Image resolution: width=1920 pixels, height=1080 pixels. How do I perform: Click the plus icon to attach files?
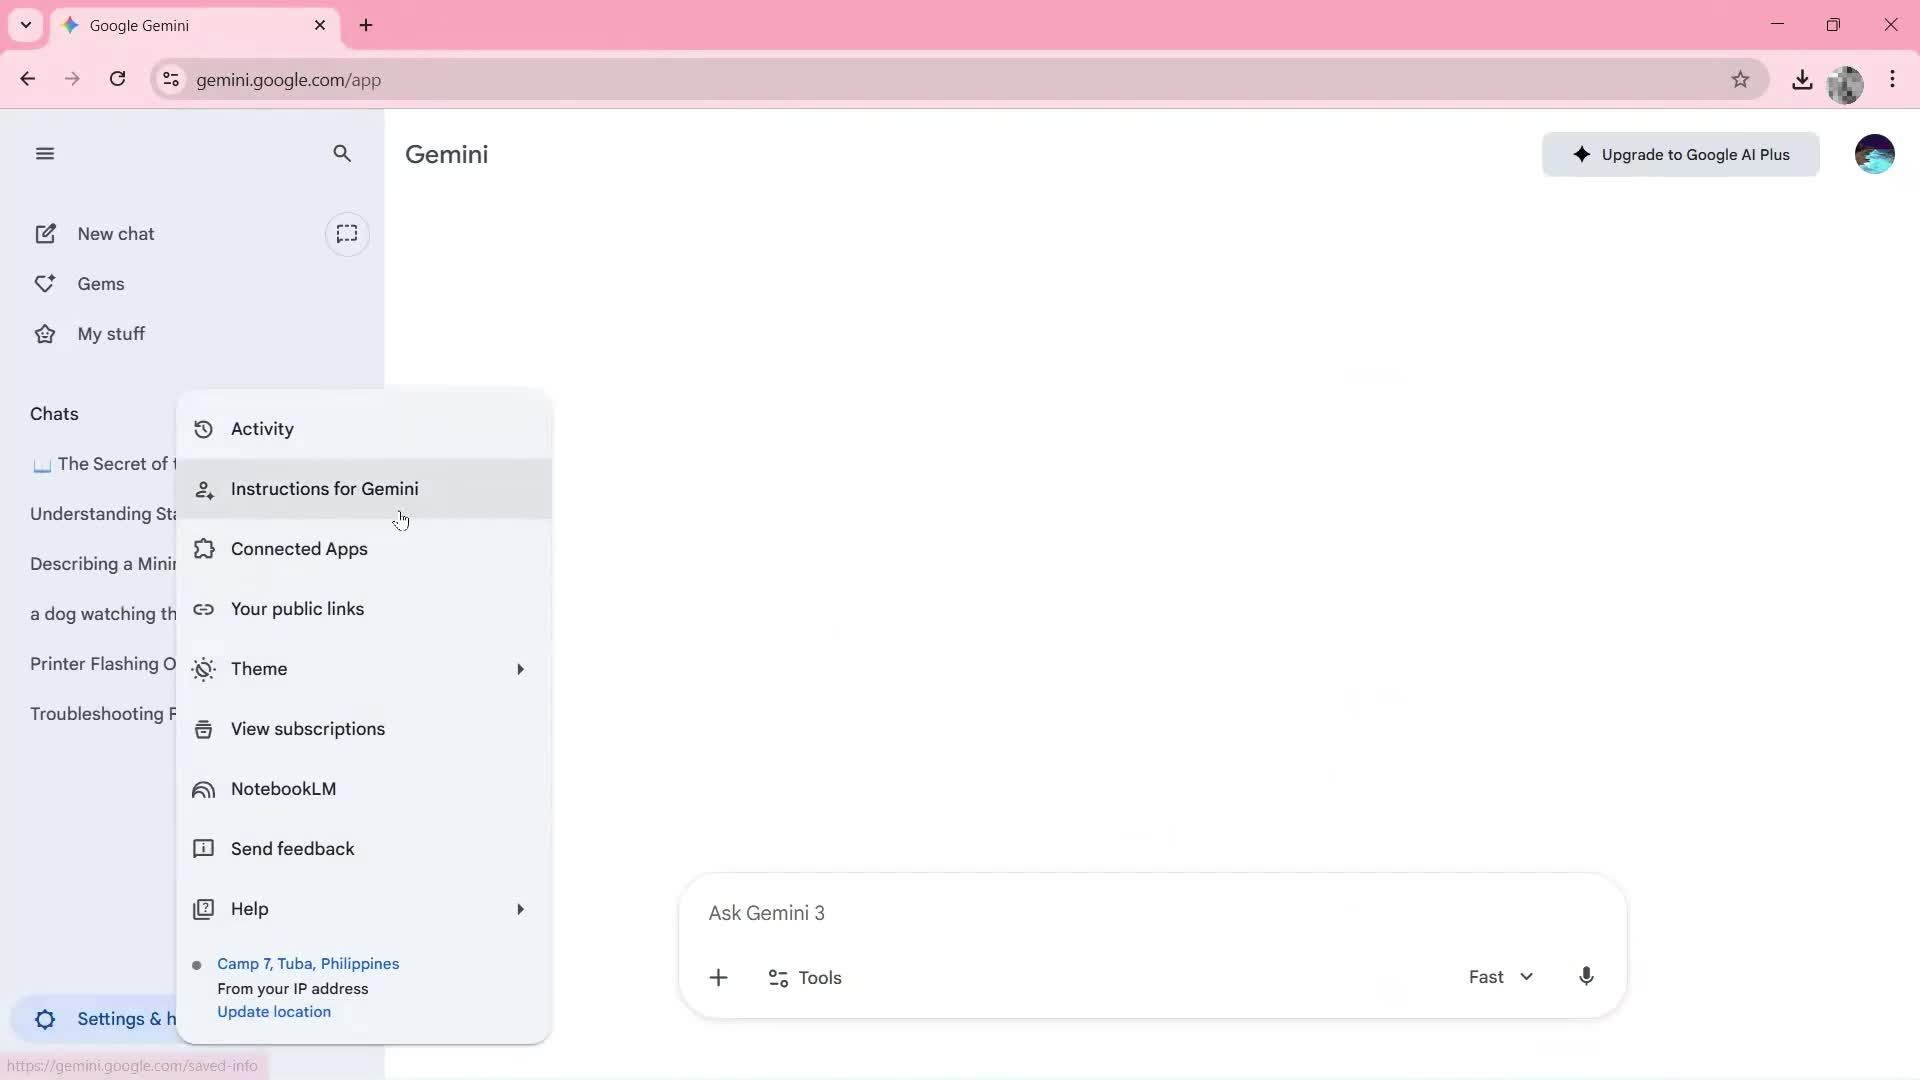(x=720, y=977)
